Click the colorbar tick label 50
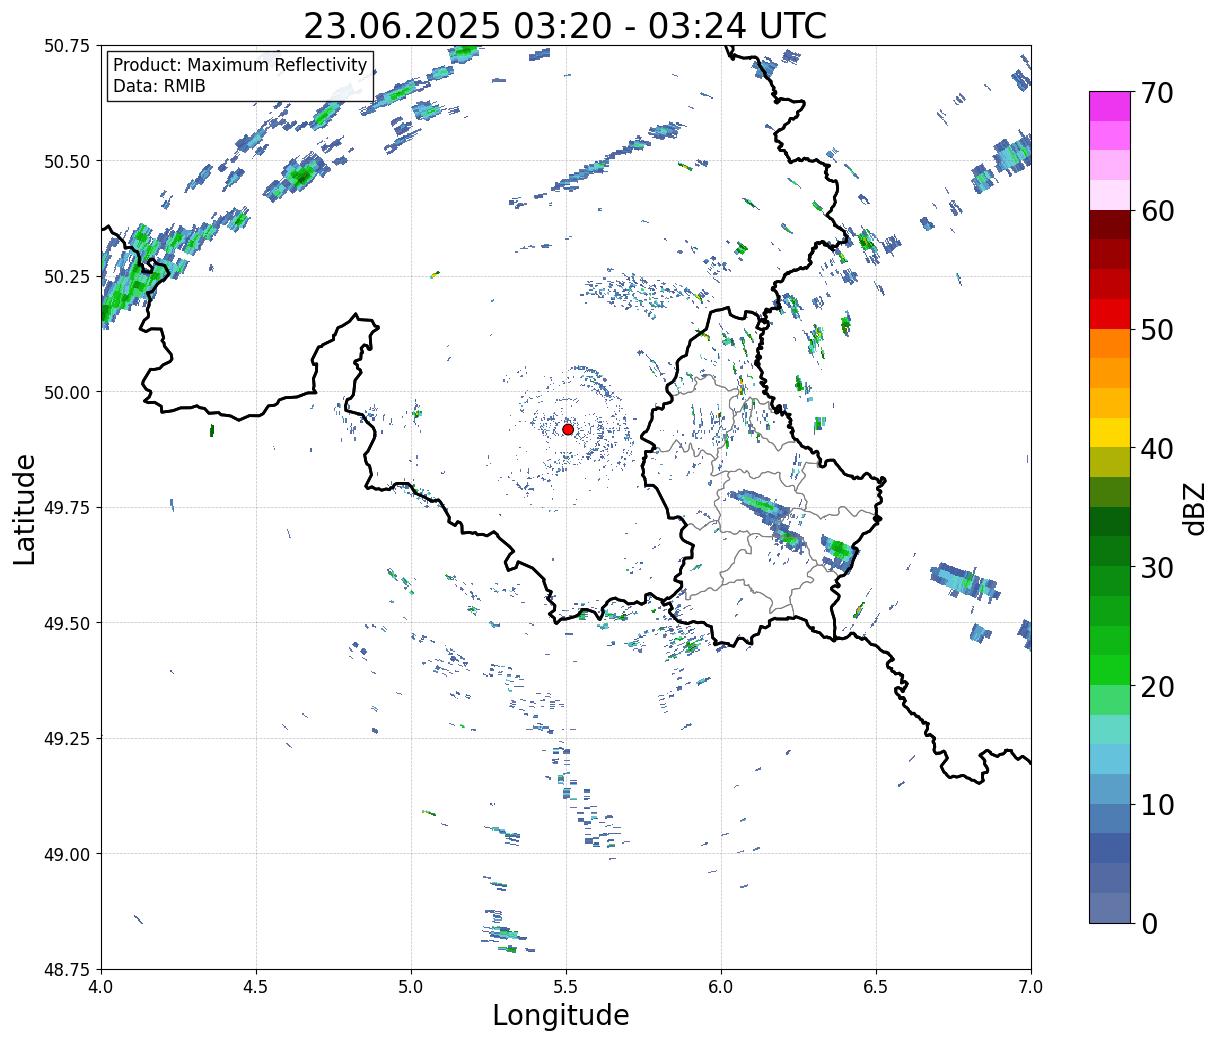The image size is (1219, 1040). click(1156, 330)
